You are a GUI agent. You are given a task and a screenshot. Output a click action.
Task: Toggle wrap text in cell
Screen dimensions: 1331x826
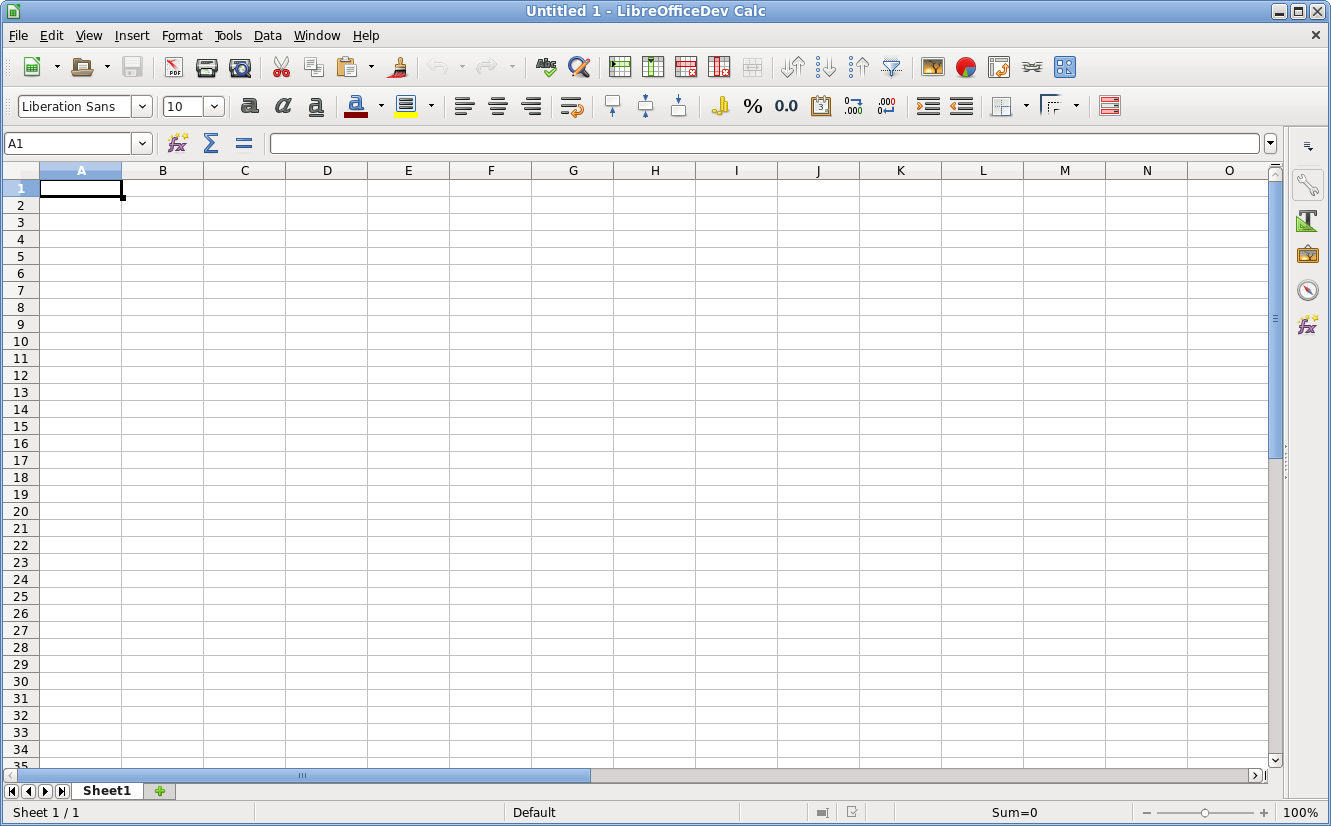(x=571, y=106)
